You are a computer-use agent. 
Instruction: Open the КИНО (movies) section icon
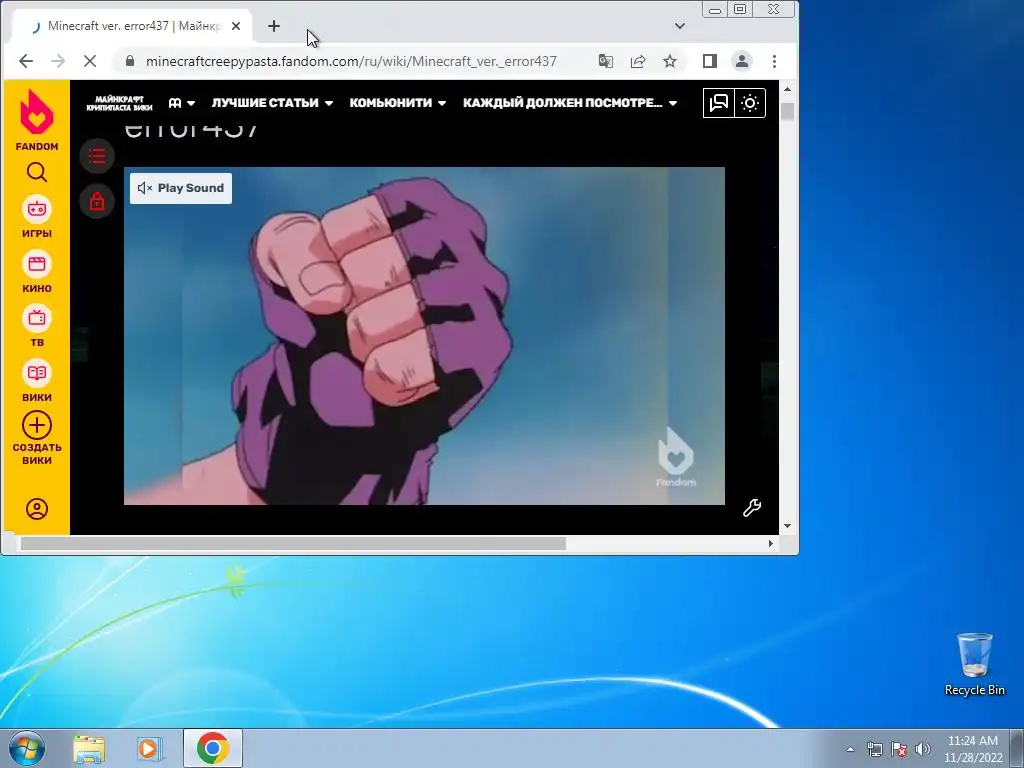tap(37, 264)
